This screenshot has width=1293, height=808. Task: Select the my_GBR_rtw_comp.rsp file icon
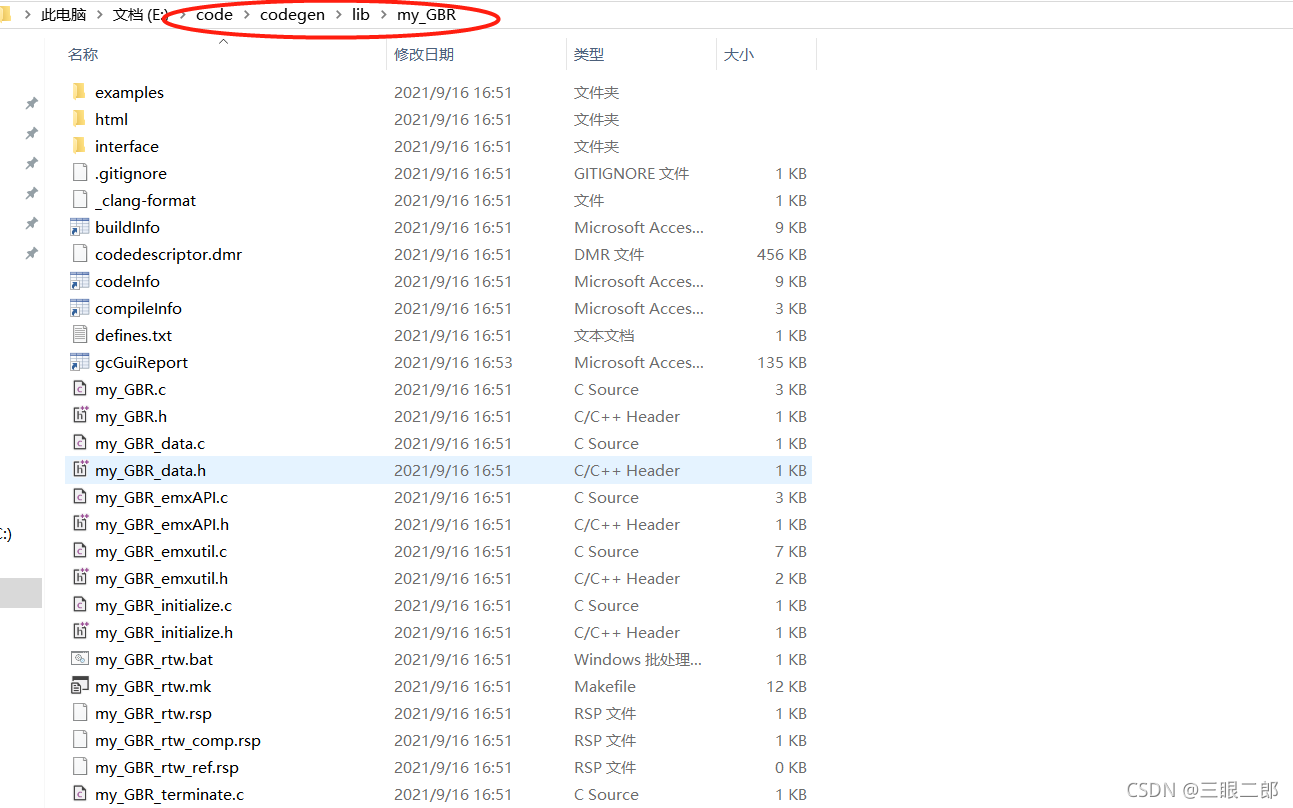pos(80,740)
